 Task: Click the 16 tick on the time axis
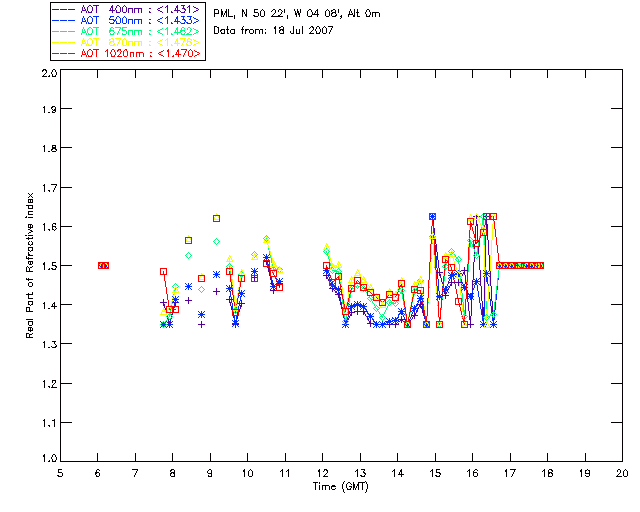click(x=472, y=473)
